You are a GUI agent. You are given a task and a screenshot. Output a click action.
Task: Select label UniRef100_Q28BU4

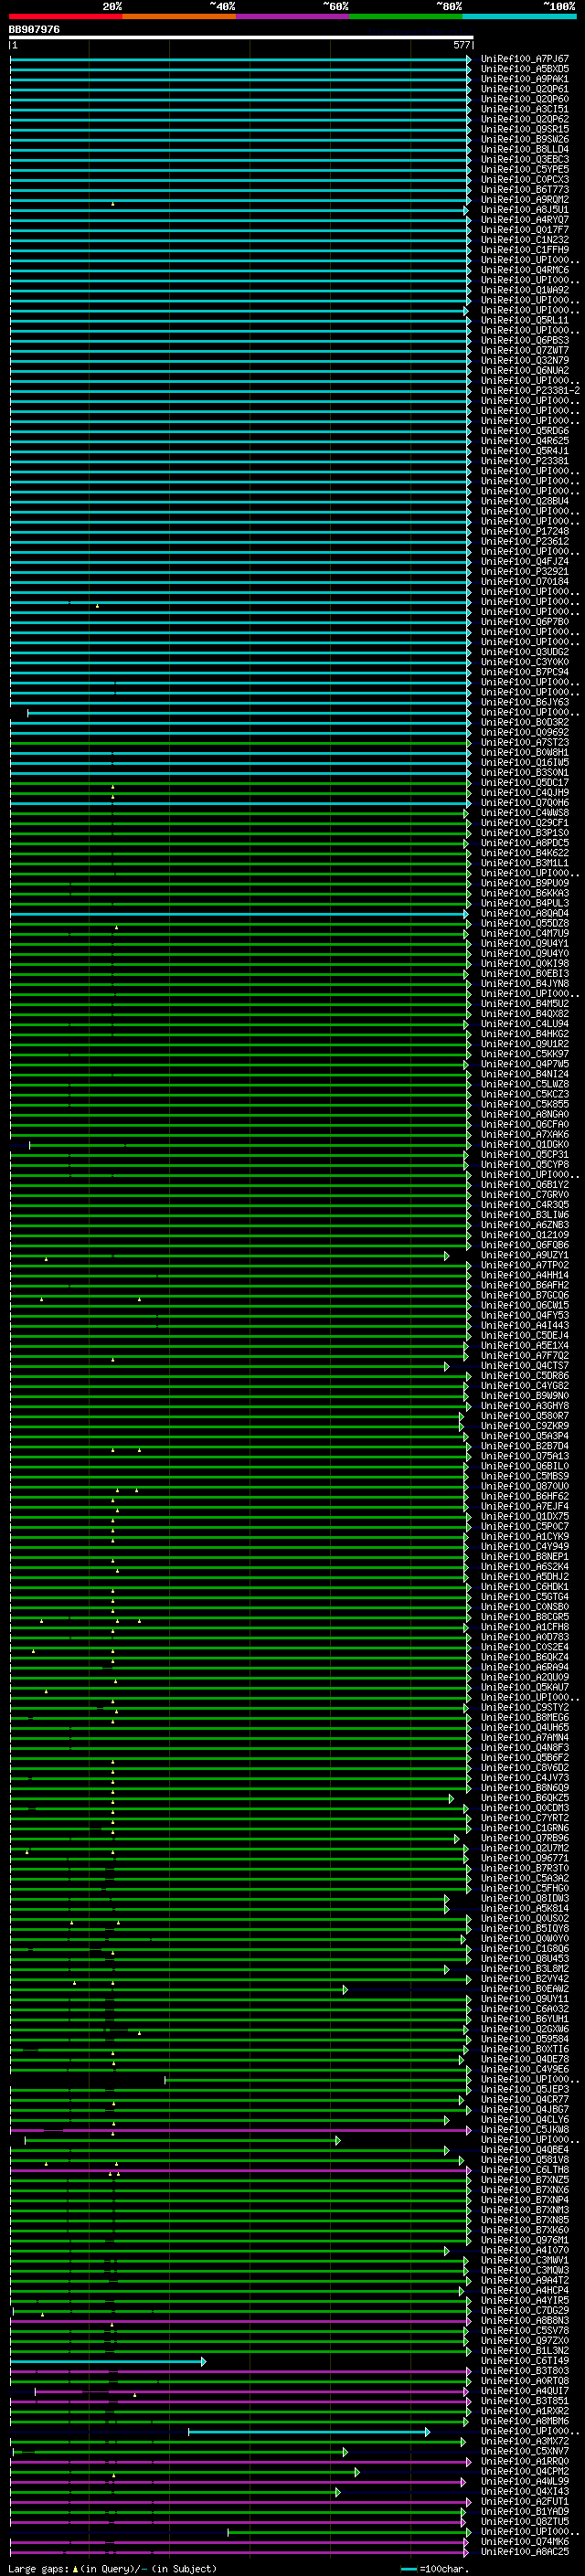524,501
